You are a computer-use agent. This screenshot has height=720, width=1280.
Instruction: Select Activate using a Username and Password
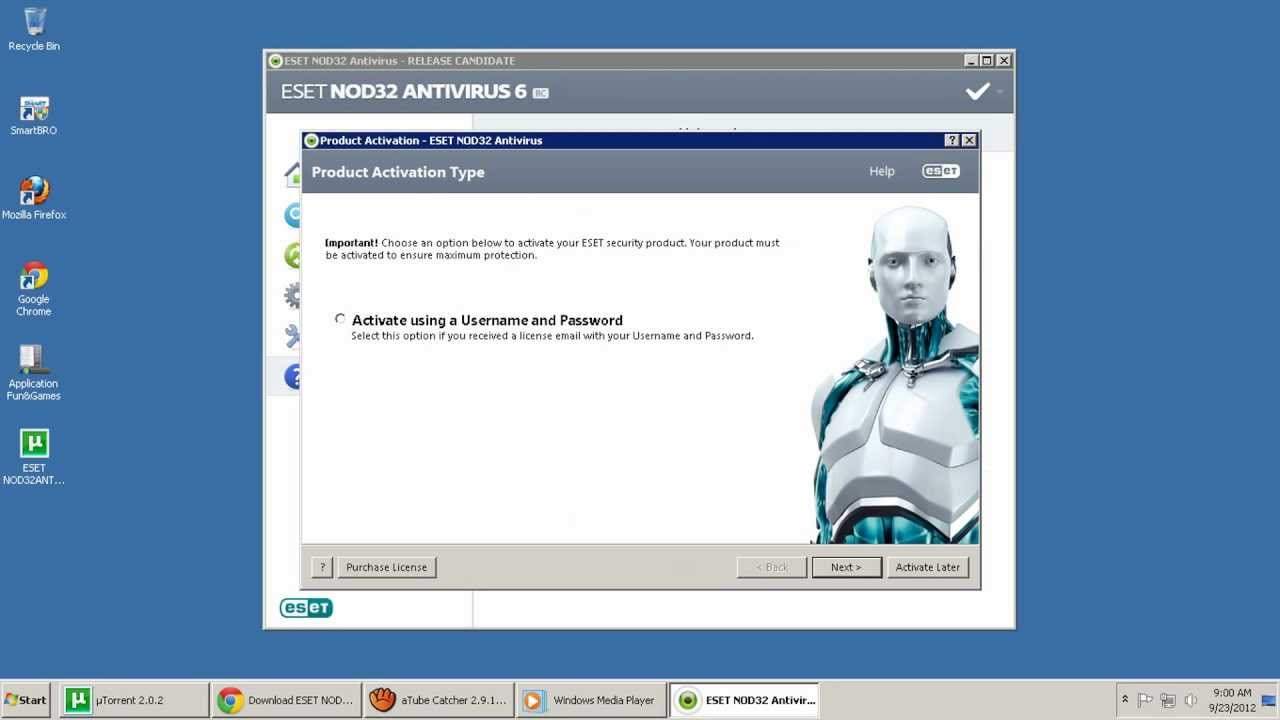point(340,319)
